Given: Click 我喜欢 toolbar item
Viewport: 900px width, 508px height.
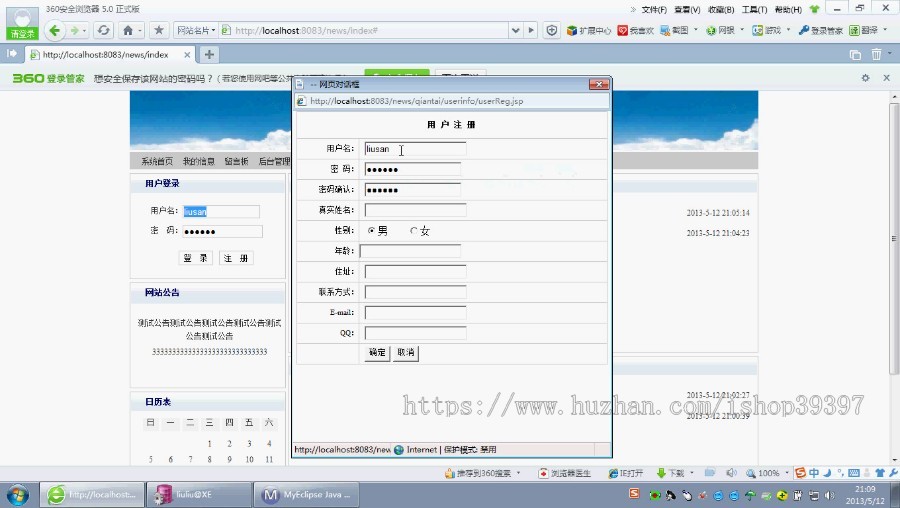Looking at the screenshot, I should click(x=635, y=30).
